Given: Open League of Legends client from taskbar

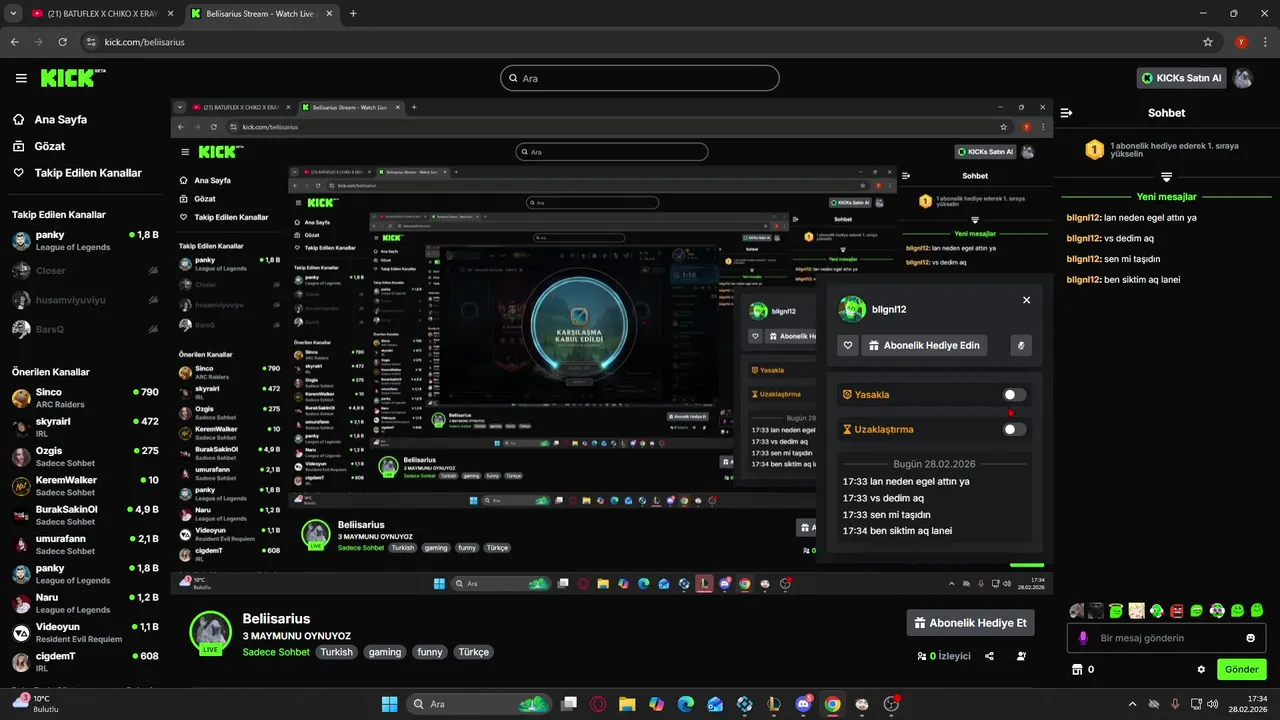Looking at the screenshot, I should click(773, 704).
